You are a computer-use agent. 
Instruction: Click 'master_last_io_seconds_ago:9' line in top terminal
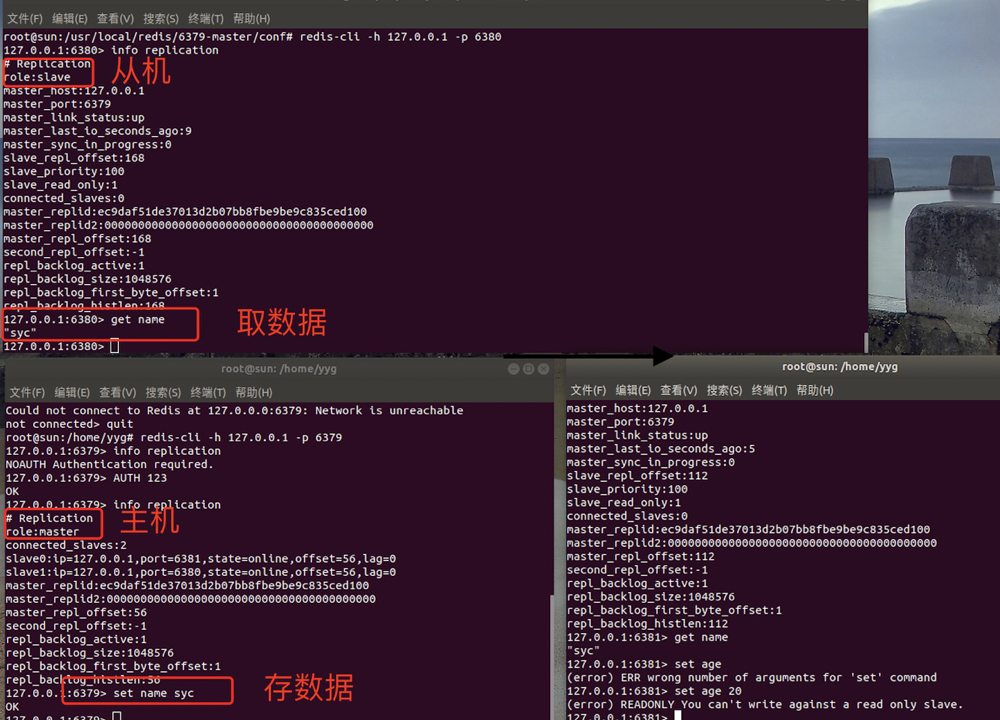tap(98, 131)
